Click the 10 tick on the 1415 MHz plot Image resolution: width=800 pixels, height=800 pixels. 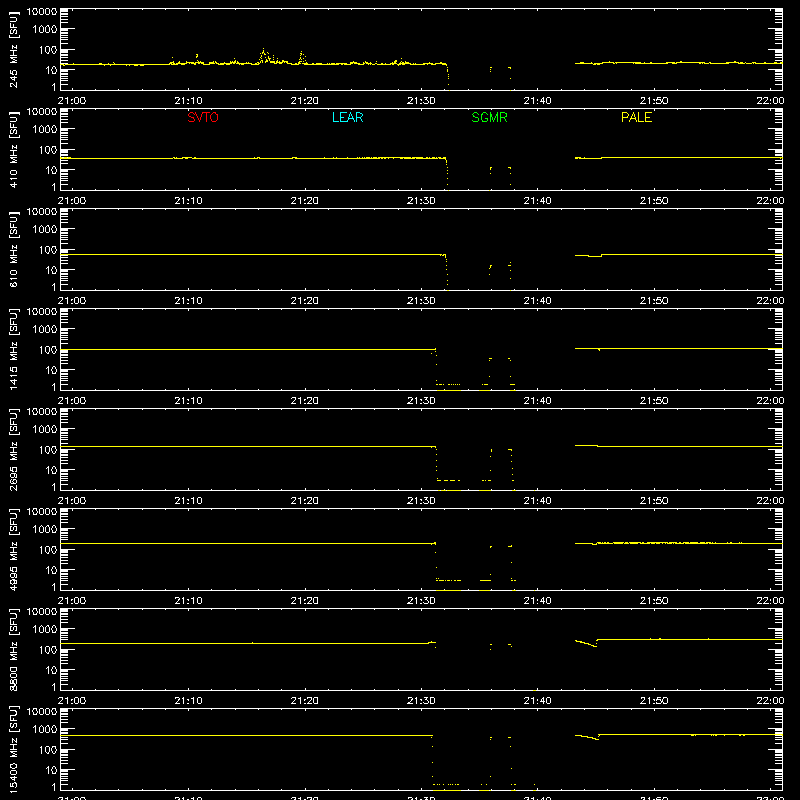51,370
